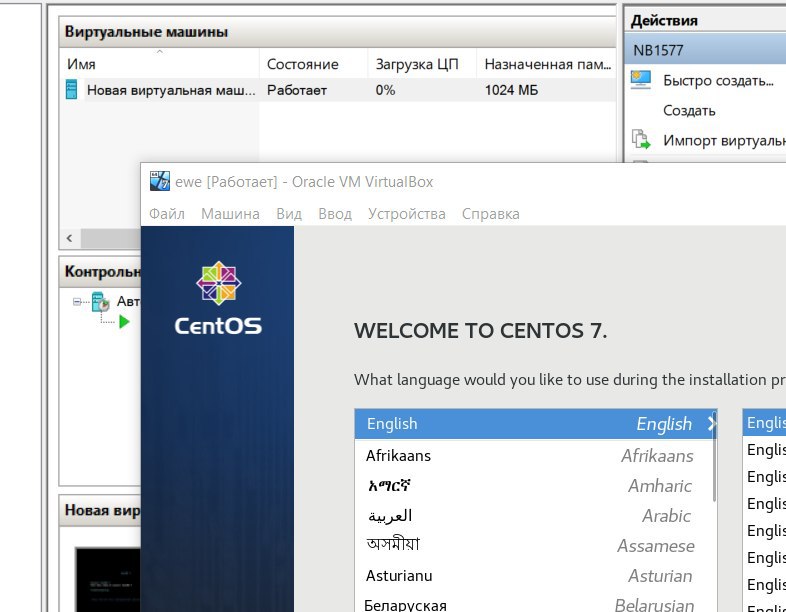The height and width of the screenshot is (612, 786).
Task: Open the Машина menu in VirtualBox
Action: (230, 214)
